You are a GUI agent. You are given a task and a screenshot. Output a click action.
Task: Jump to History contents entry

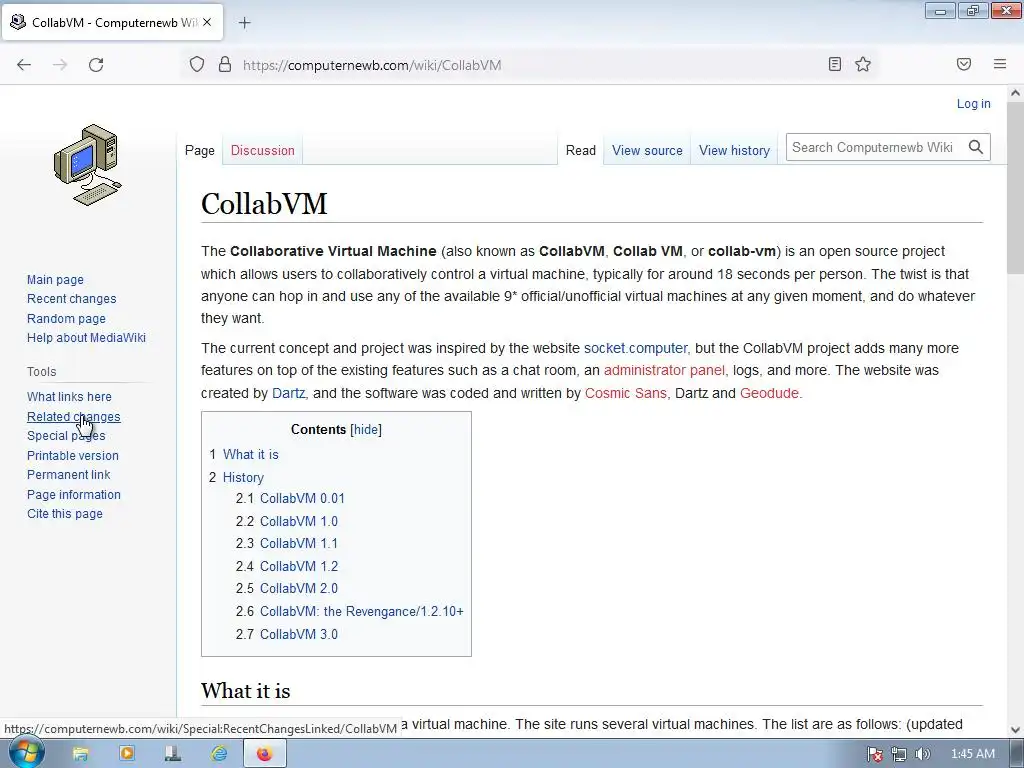click(x=243, y=477)
